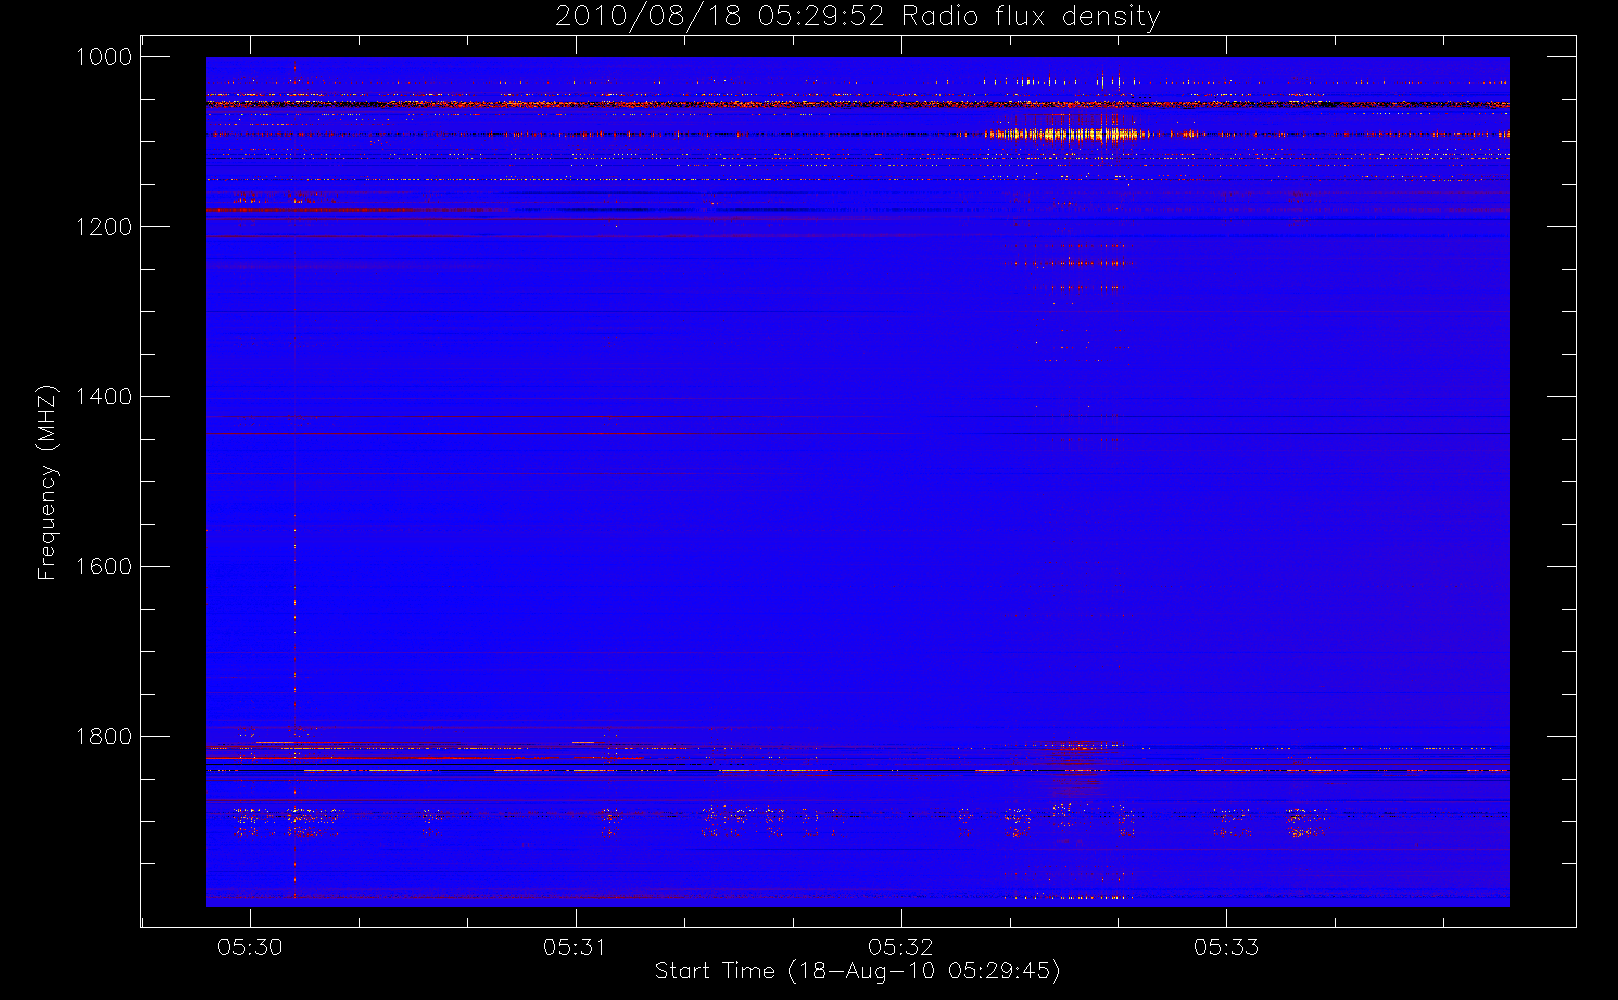Click the 1600 frequency tick label
The width and height of the screenshot is (1618, 1000).
point(104,567)
